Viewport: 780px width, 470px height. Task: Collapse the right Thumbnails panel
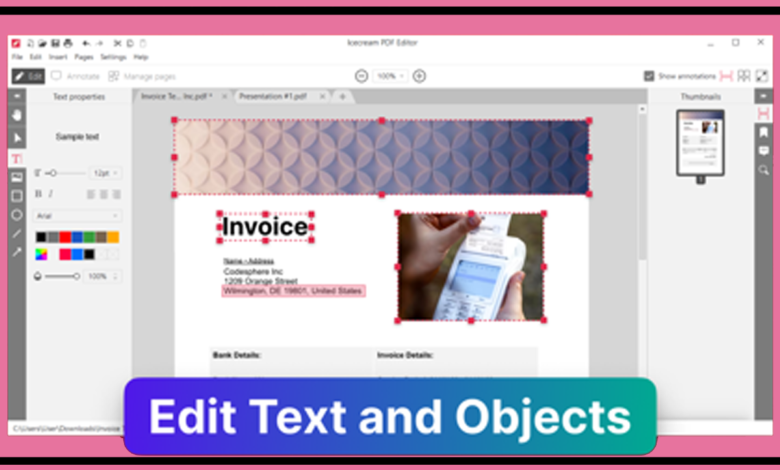click(764, 95)
